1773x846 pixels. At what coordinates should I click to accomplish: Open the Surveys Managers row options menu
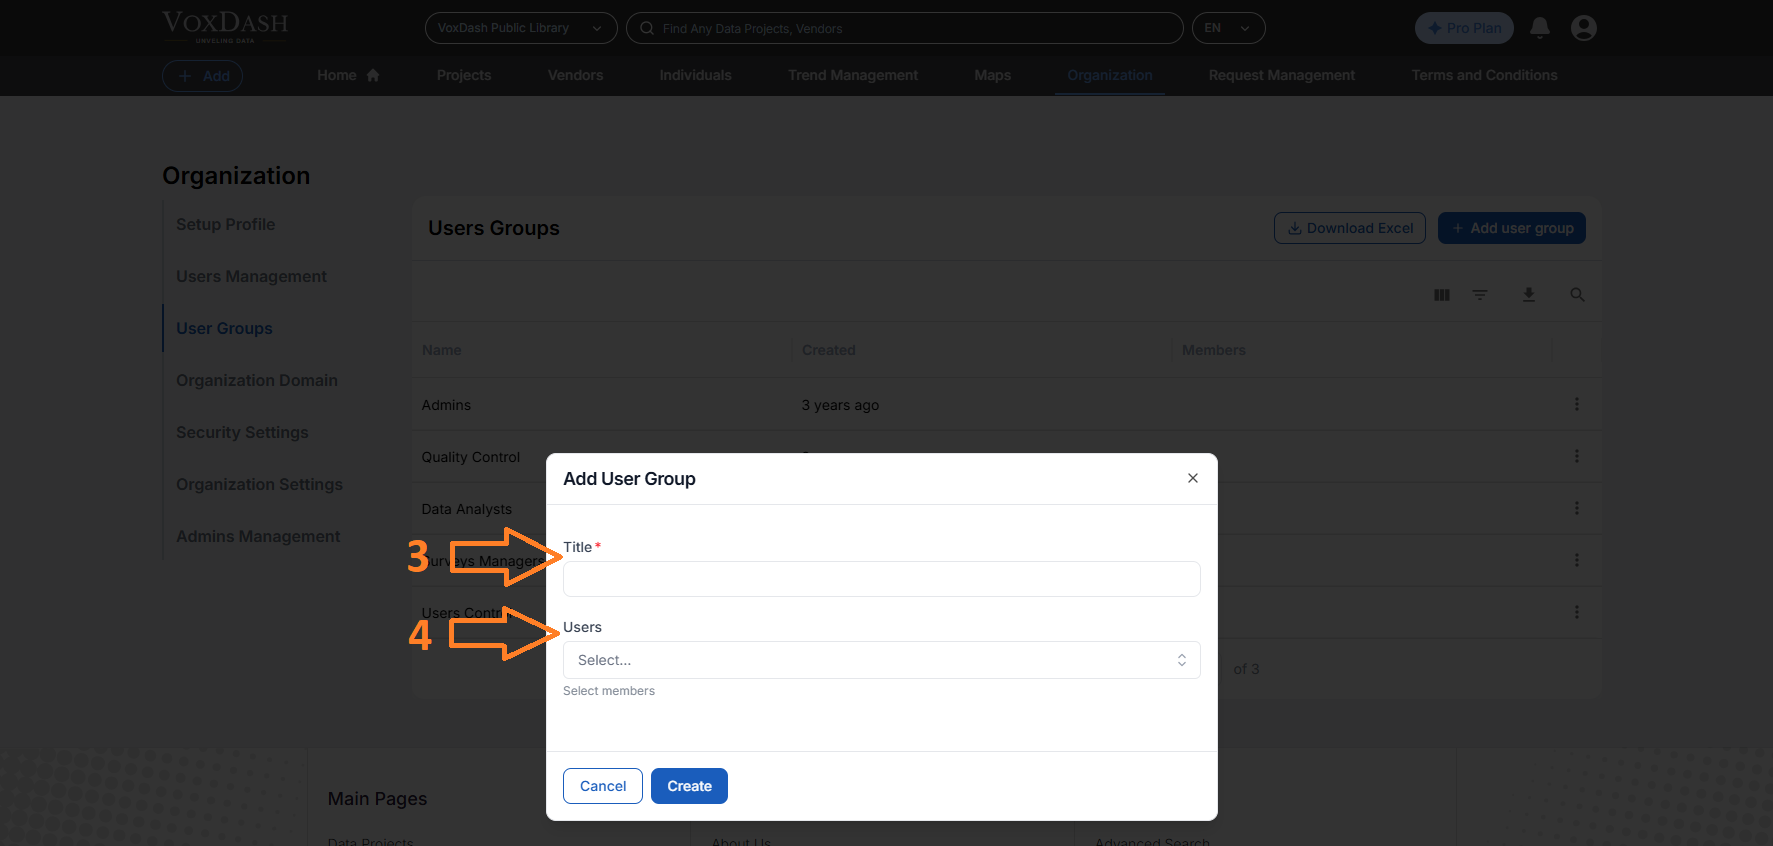pyautogui.click(x=1576, y=560)
